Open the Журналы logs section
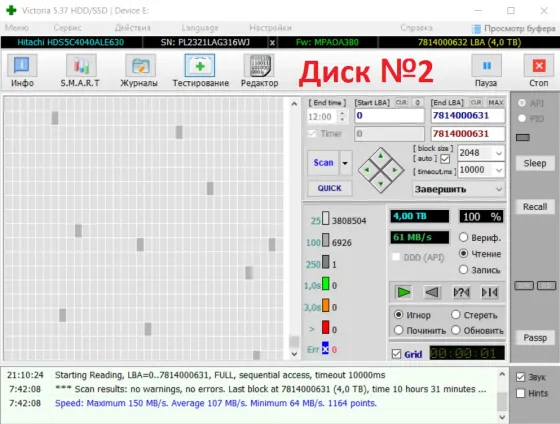 139,70
